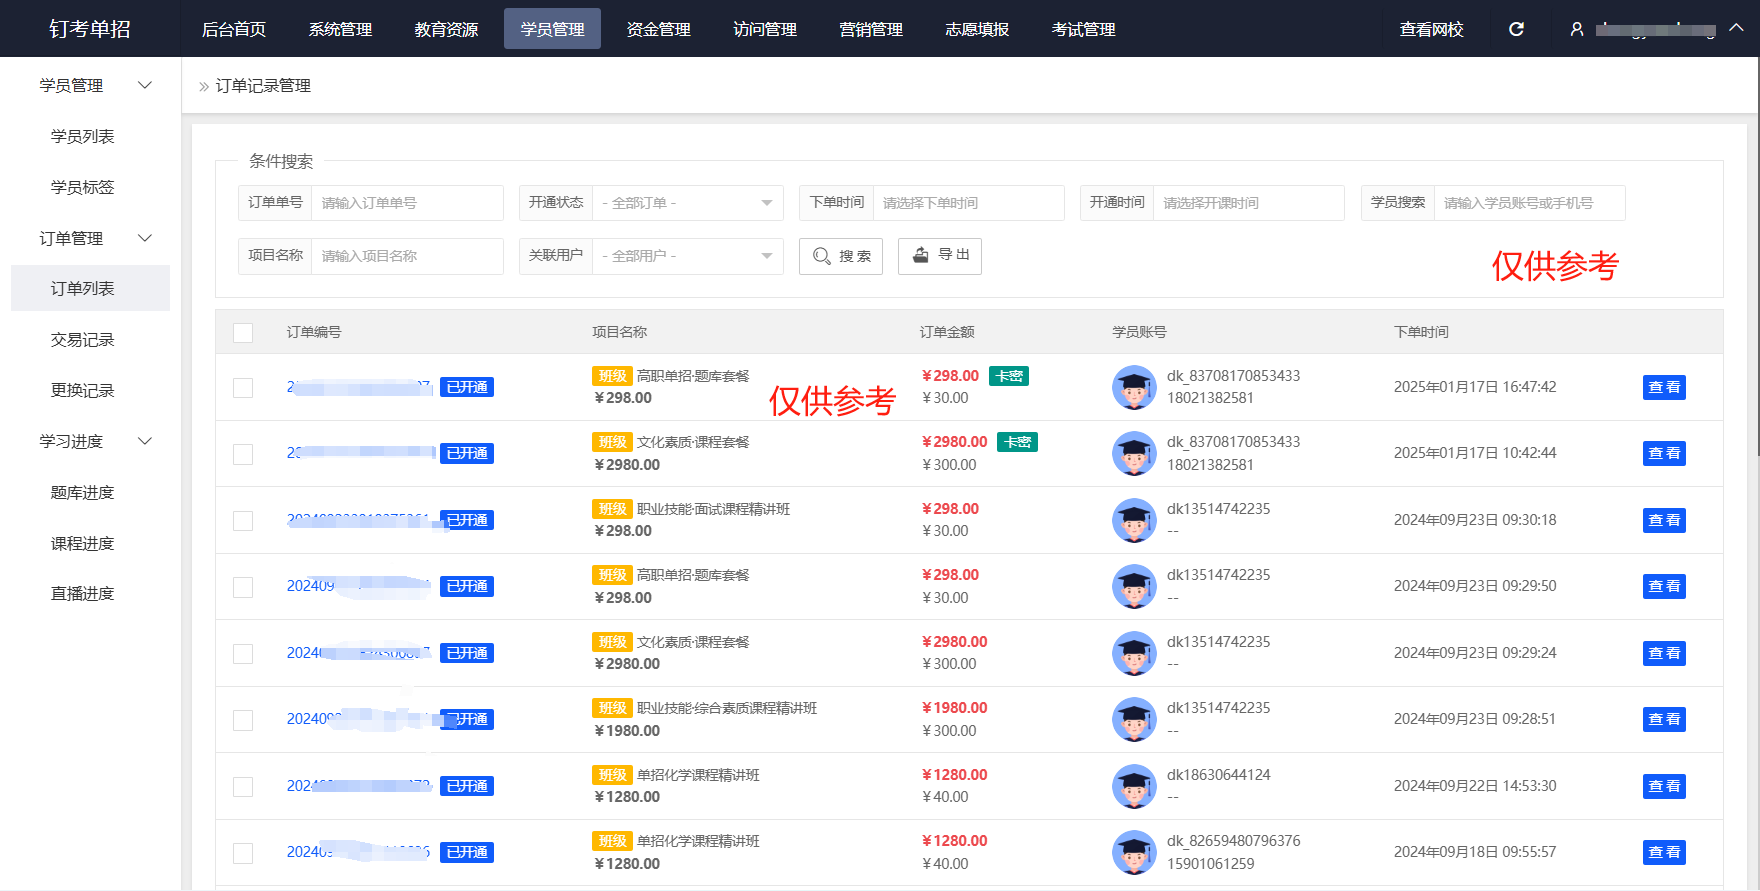
Task: Click the first order's student avatar
Action: click(x=1134, y=387)
